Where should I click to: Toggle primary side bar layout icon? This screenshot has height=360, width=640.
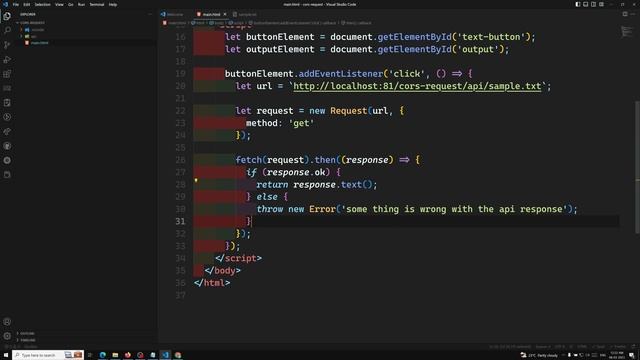[578, 4]
